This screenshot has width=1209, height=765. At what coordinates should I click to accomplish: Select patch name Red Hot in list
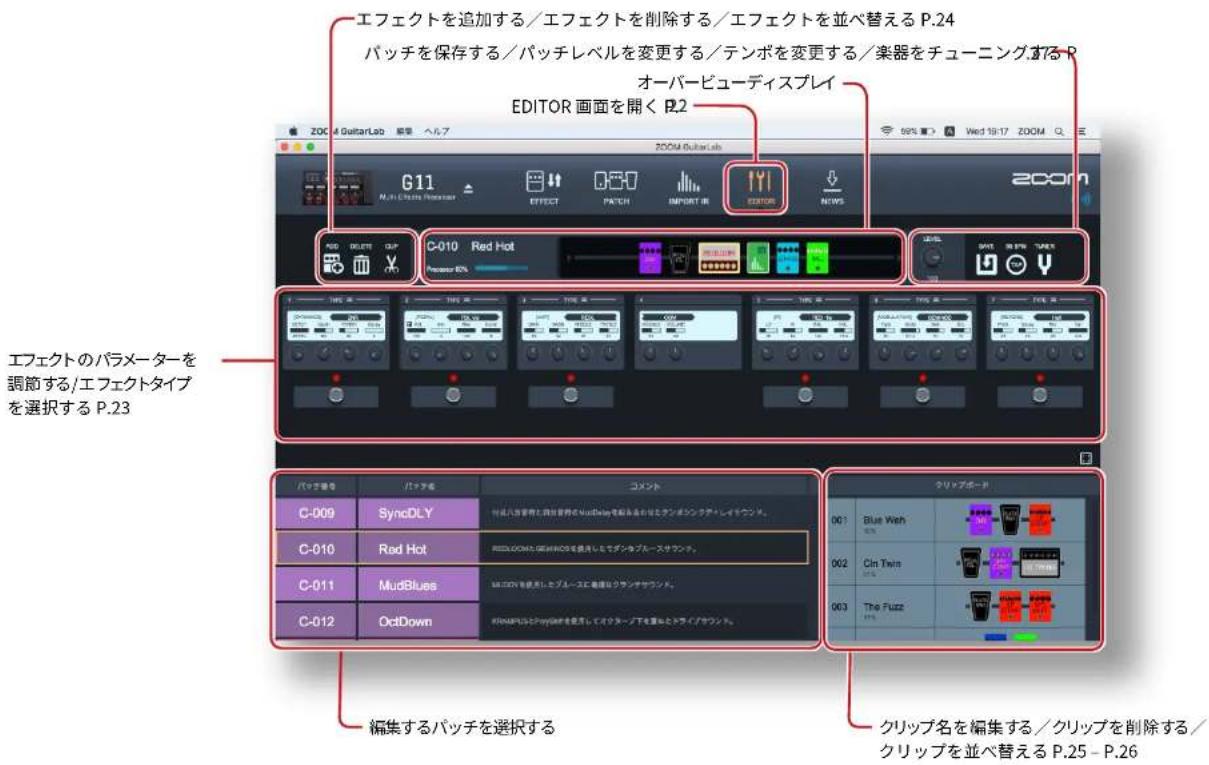pos(418,549)
